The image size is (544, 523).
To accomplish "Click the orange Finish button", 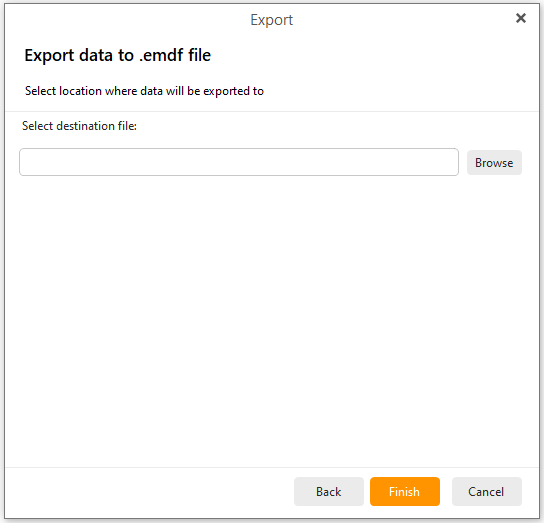I will pyautogui.click(x=405, y=491).
